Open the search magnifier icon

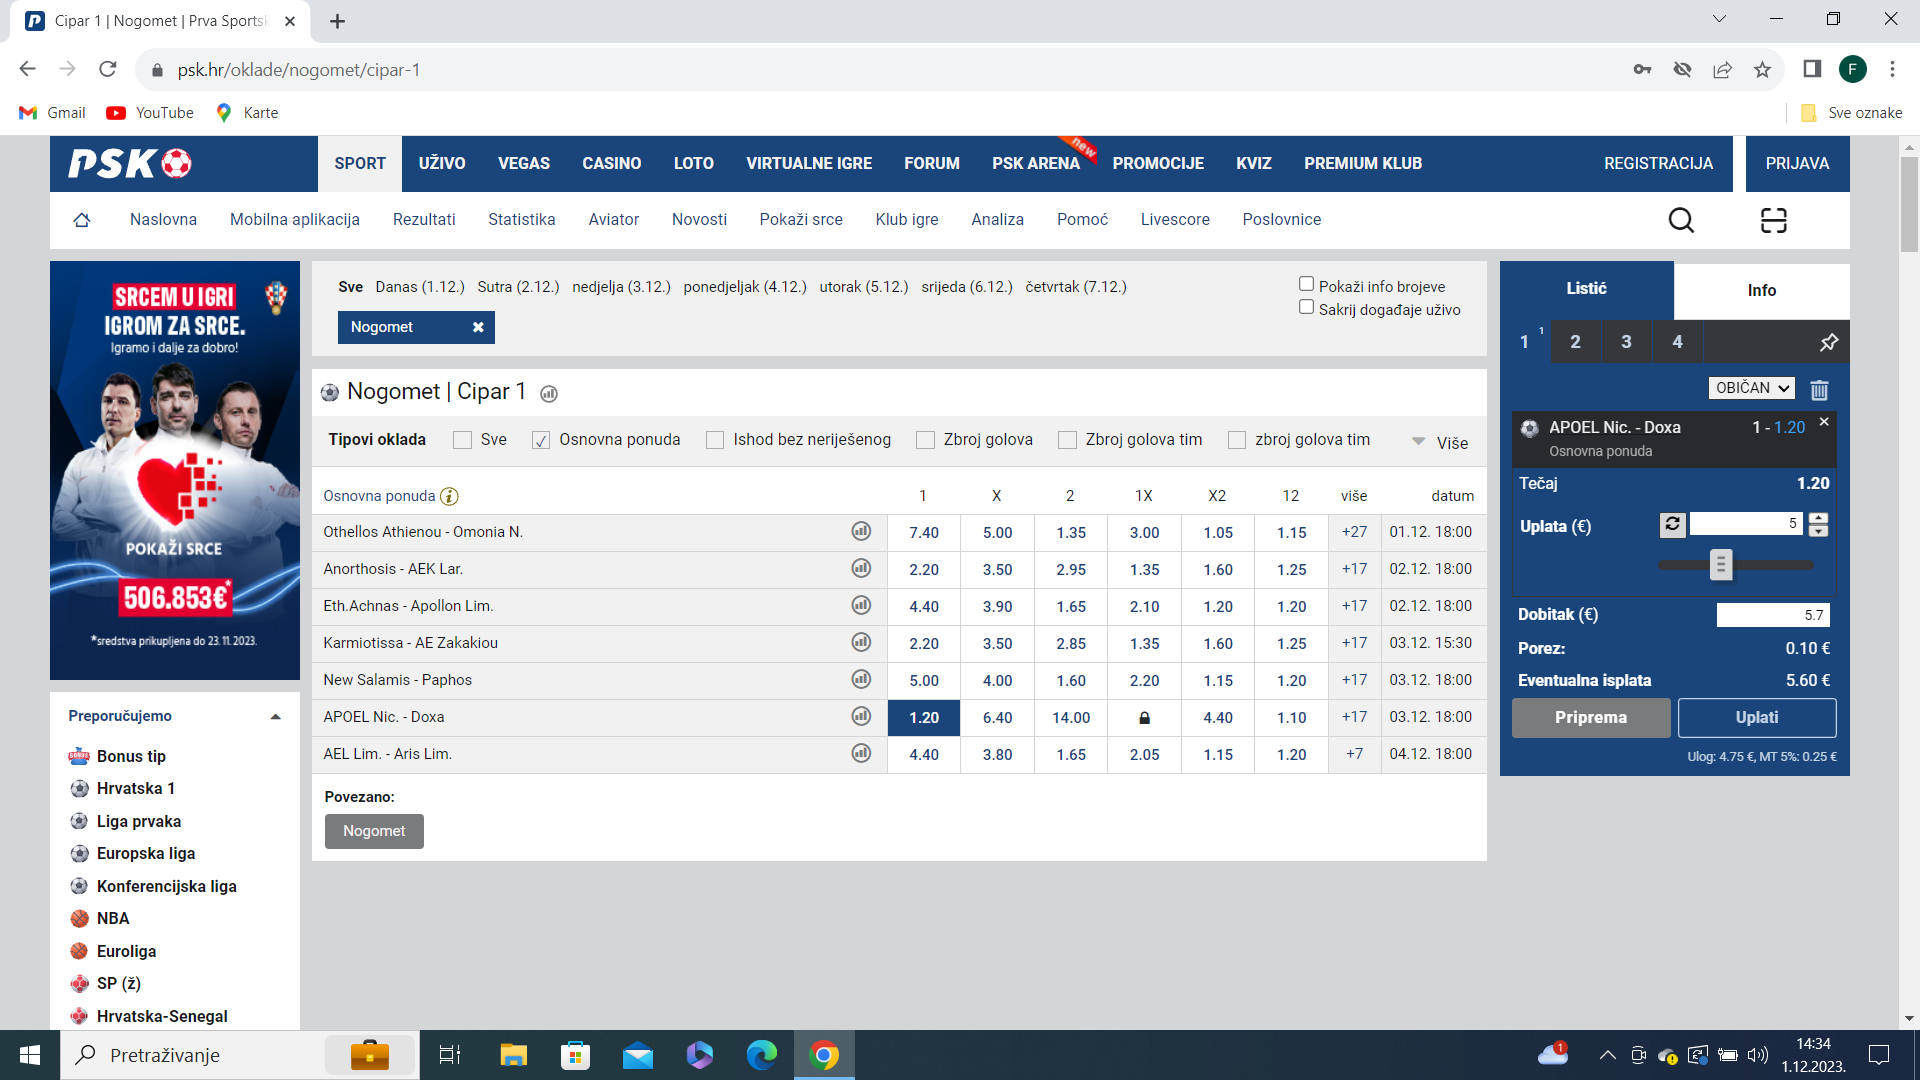(x=1681, y=220)
